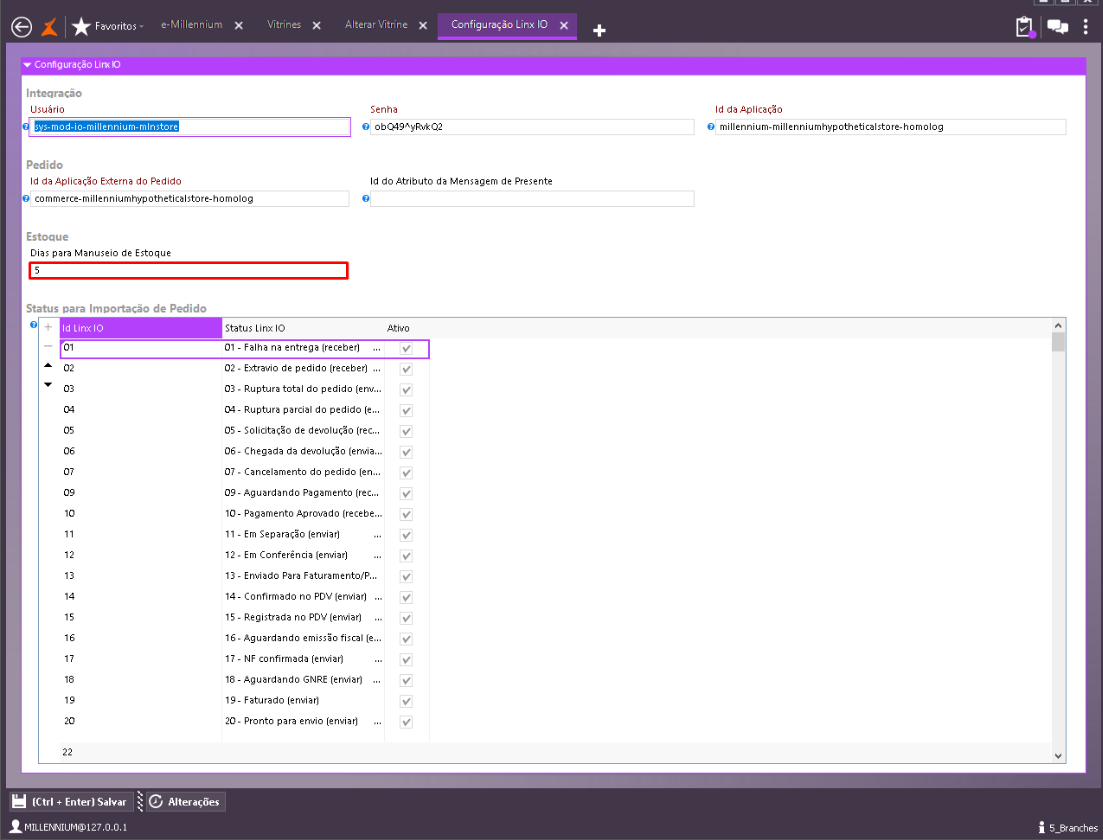Viewport: 1103px width, 840px height.
Task: Click help icon beside Mensagem de Presente field
Action: [366, 198]
